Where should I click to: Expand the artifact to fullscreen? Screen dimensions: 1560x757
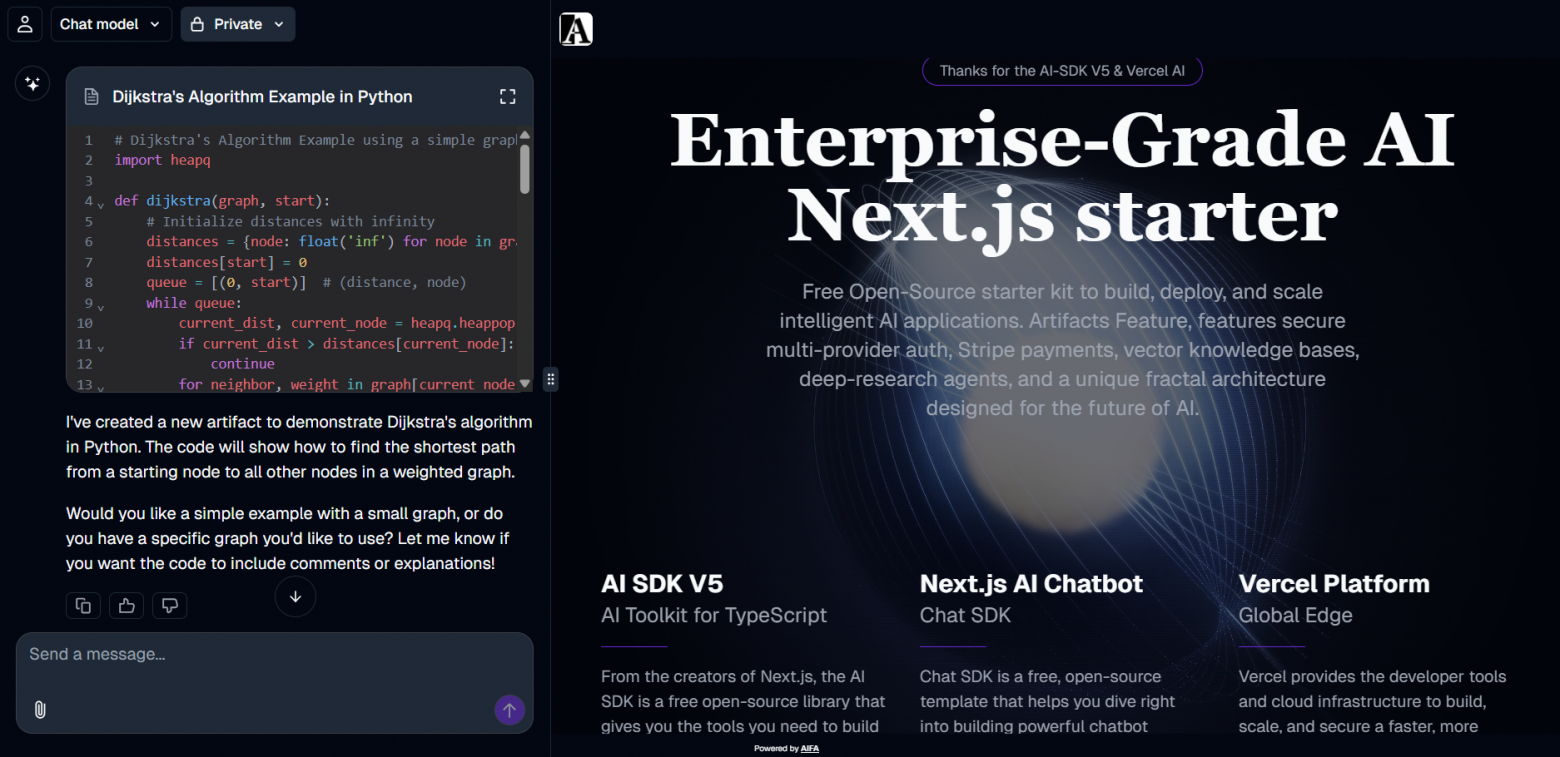pyautogui.click(x=507, y=97)
